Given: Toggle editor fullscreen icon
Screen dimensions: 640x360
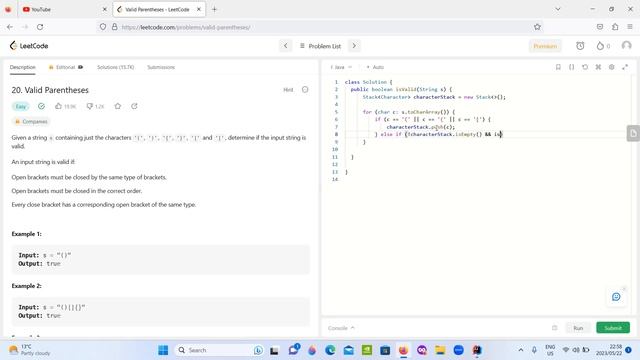Looking at the screenshot, I should (x=625, y=67).
